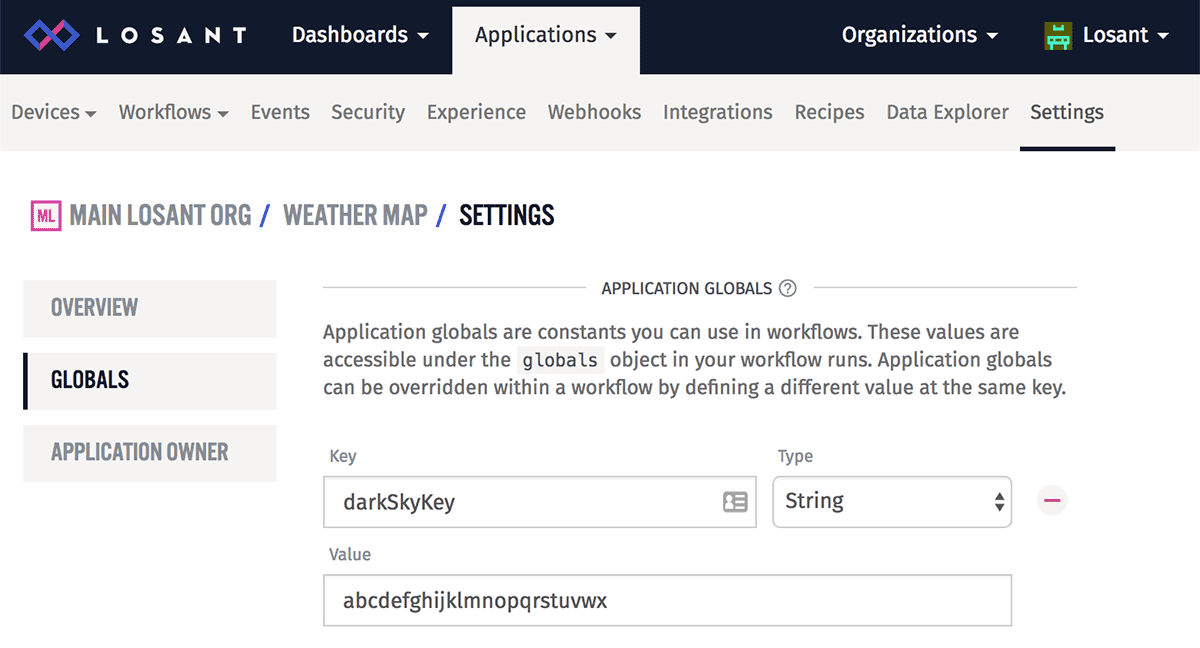This screenshot has width=1200, height=648.
Task: Open the Security tab
Action: coord(368,112)
